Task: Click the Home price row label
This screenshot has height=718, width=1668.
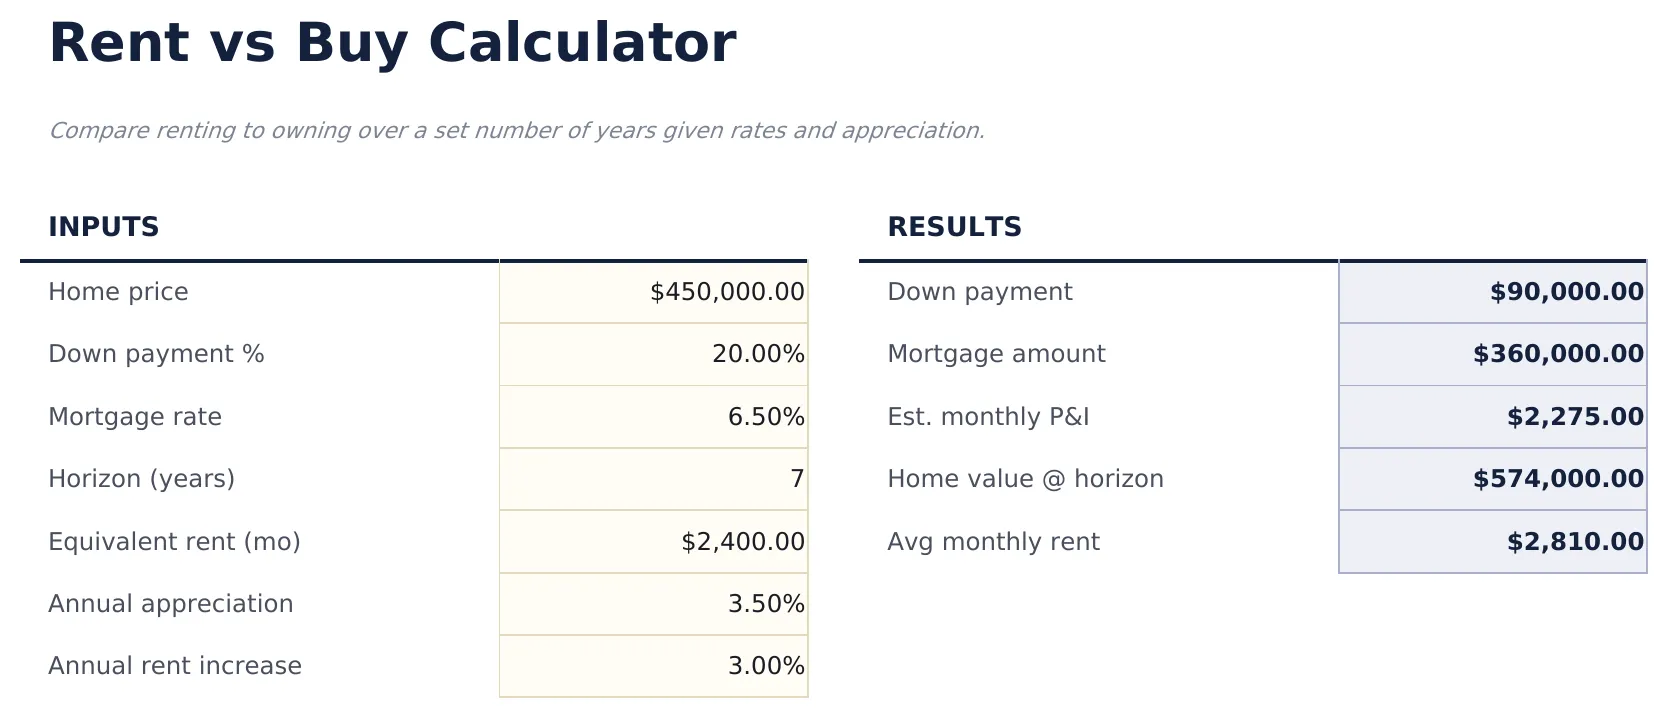Action: pos(119,292)
